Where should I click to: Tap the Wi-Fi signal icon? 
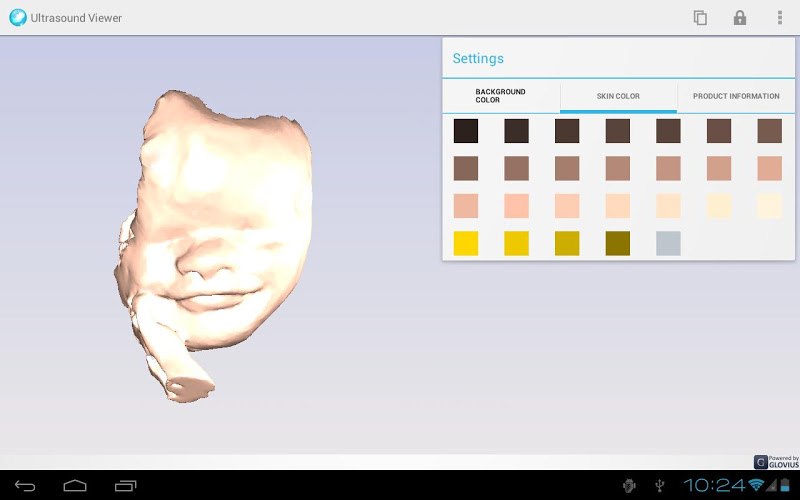point(756,485)
